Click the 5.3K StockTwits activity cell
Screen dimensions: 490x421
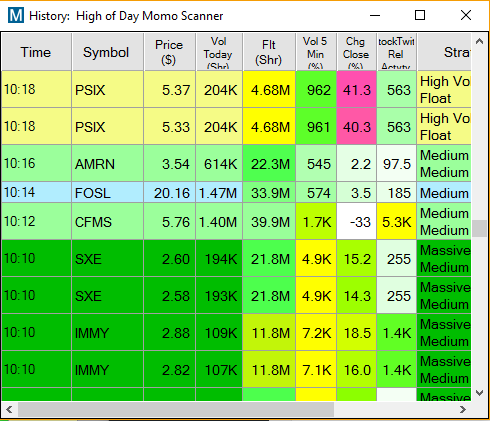point(396,222)
